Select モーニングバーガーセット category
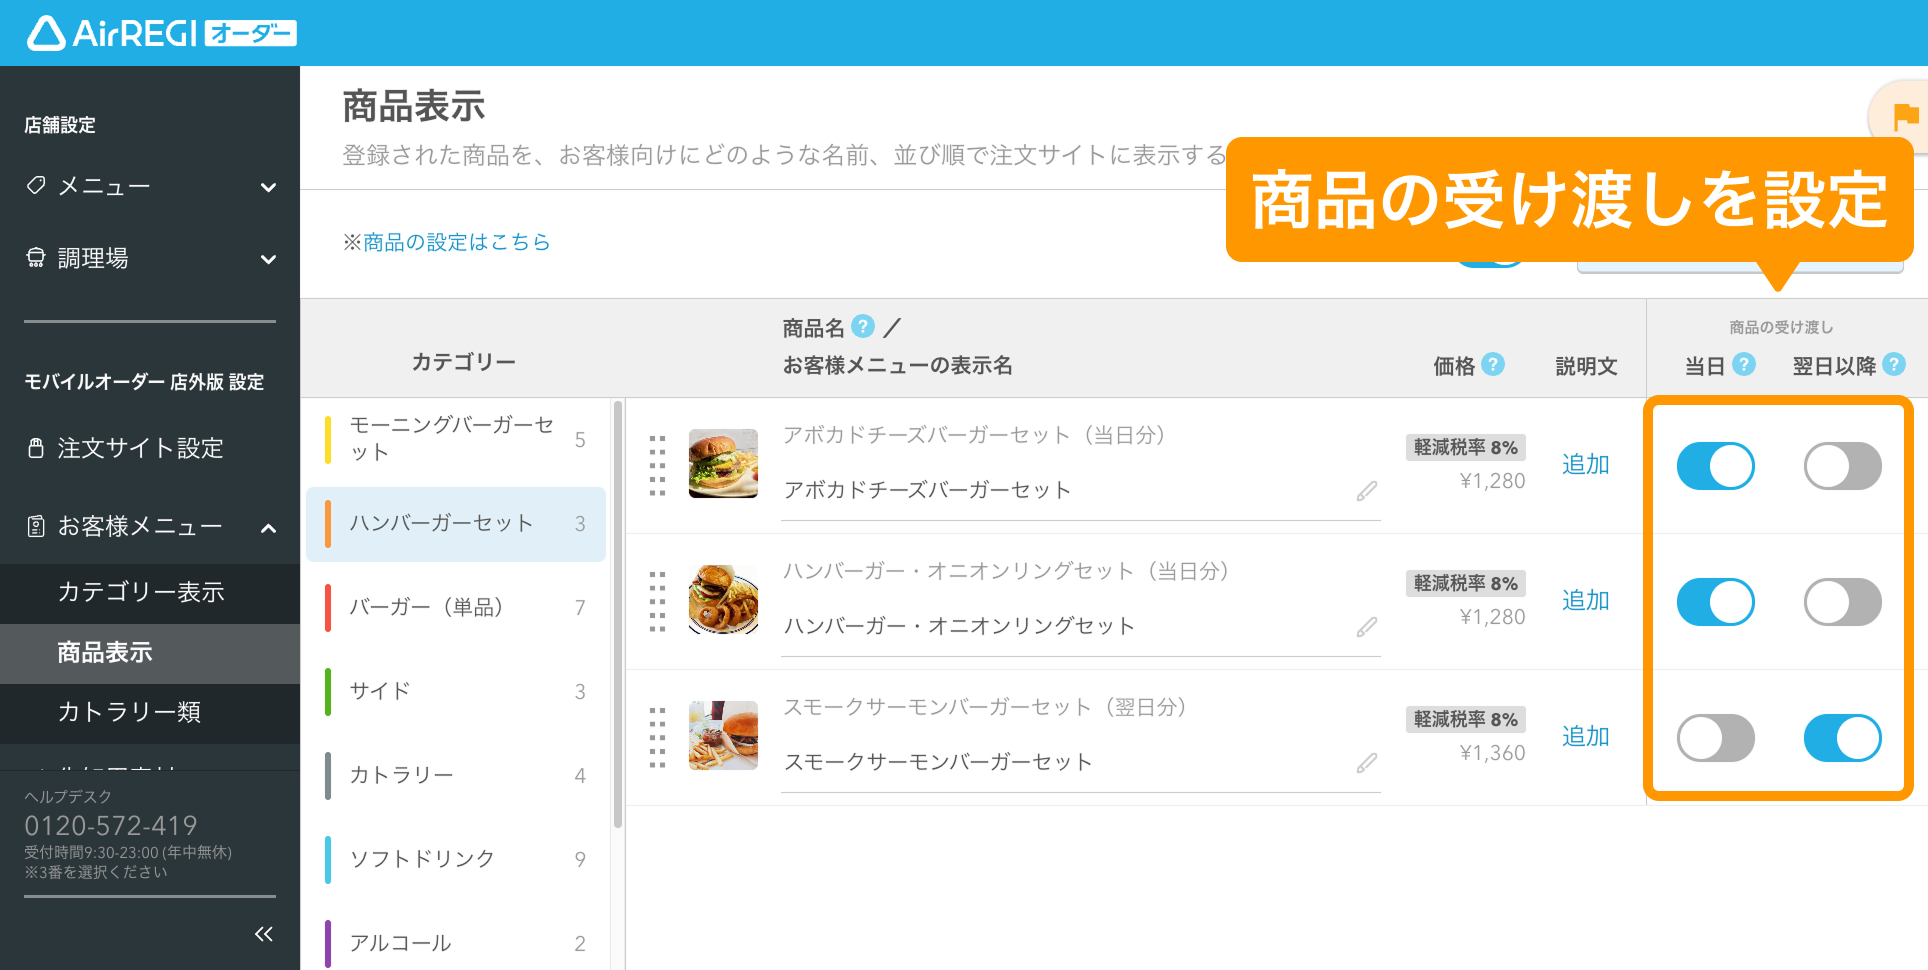 click(x=456, y=439)
